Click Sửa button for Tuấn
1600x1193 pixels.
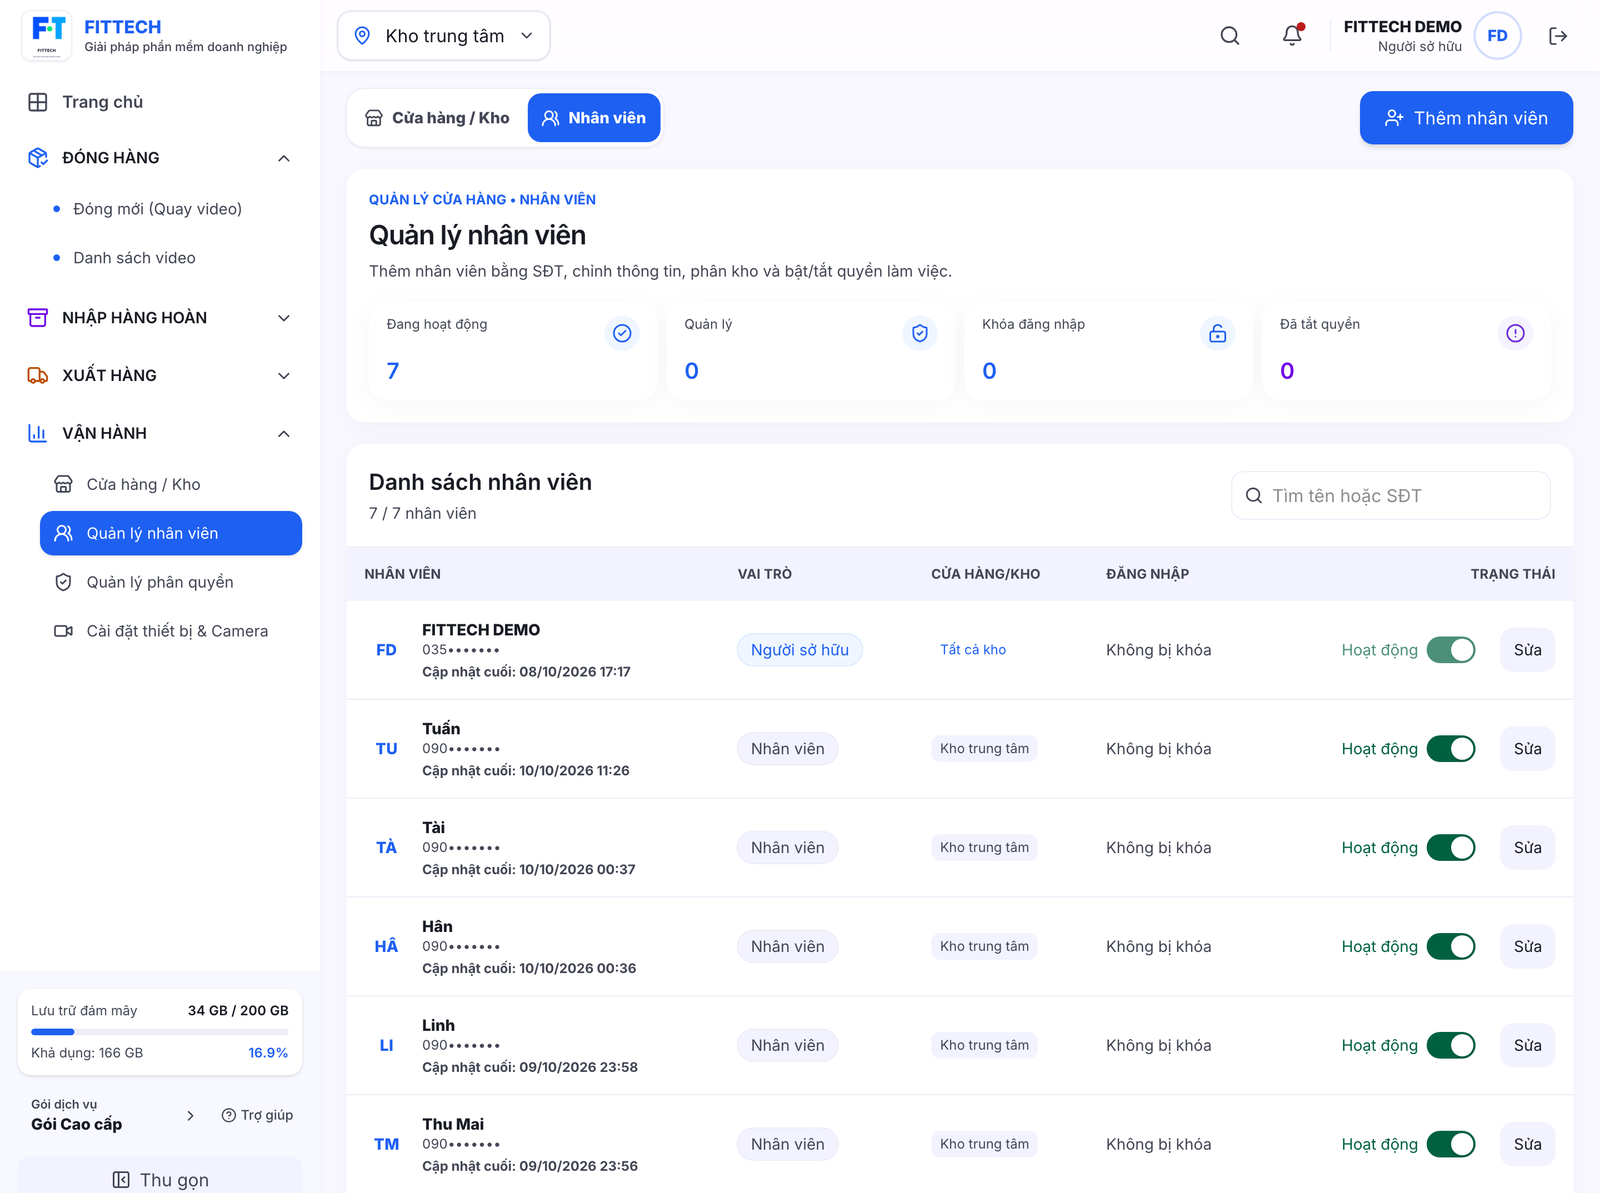click(1527, 749)
